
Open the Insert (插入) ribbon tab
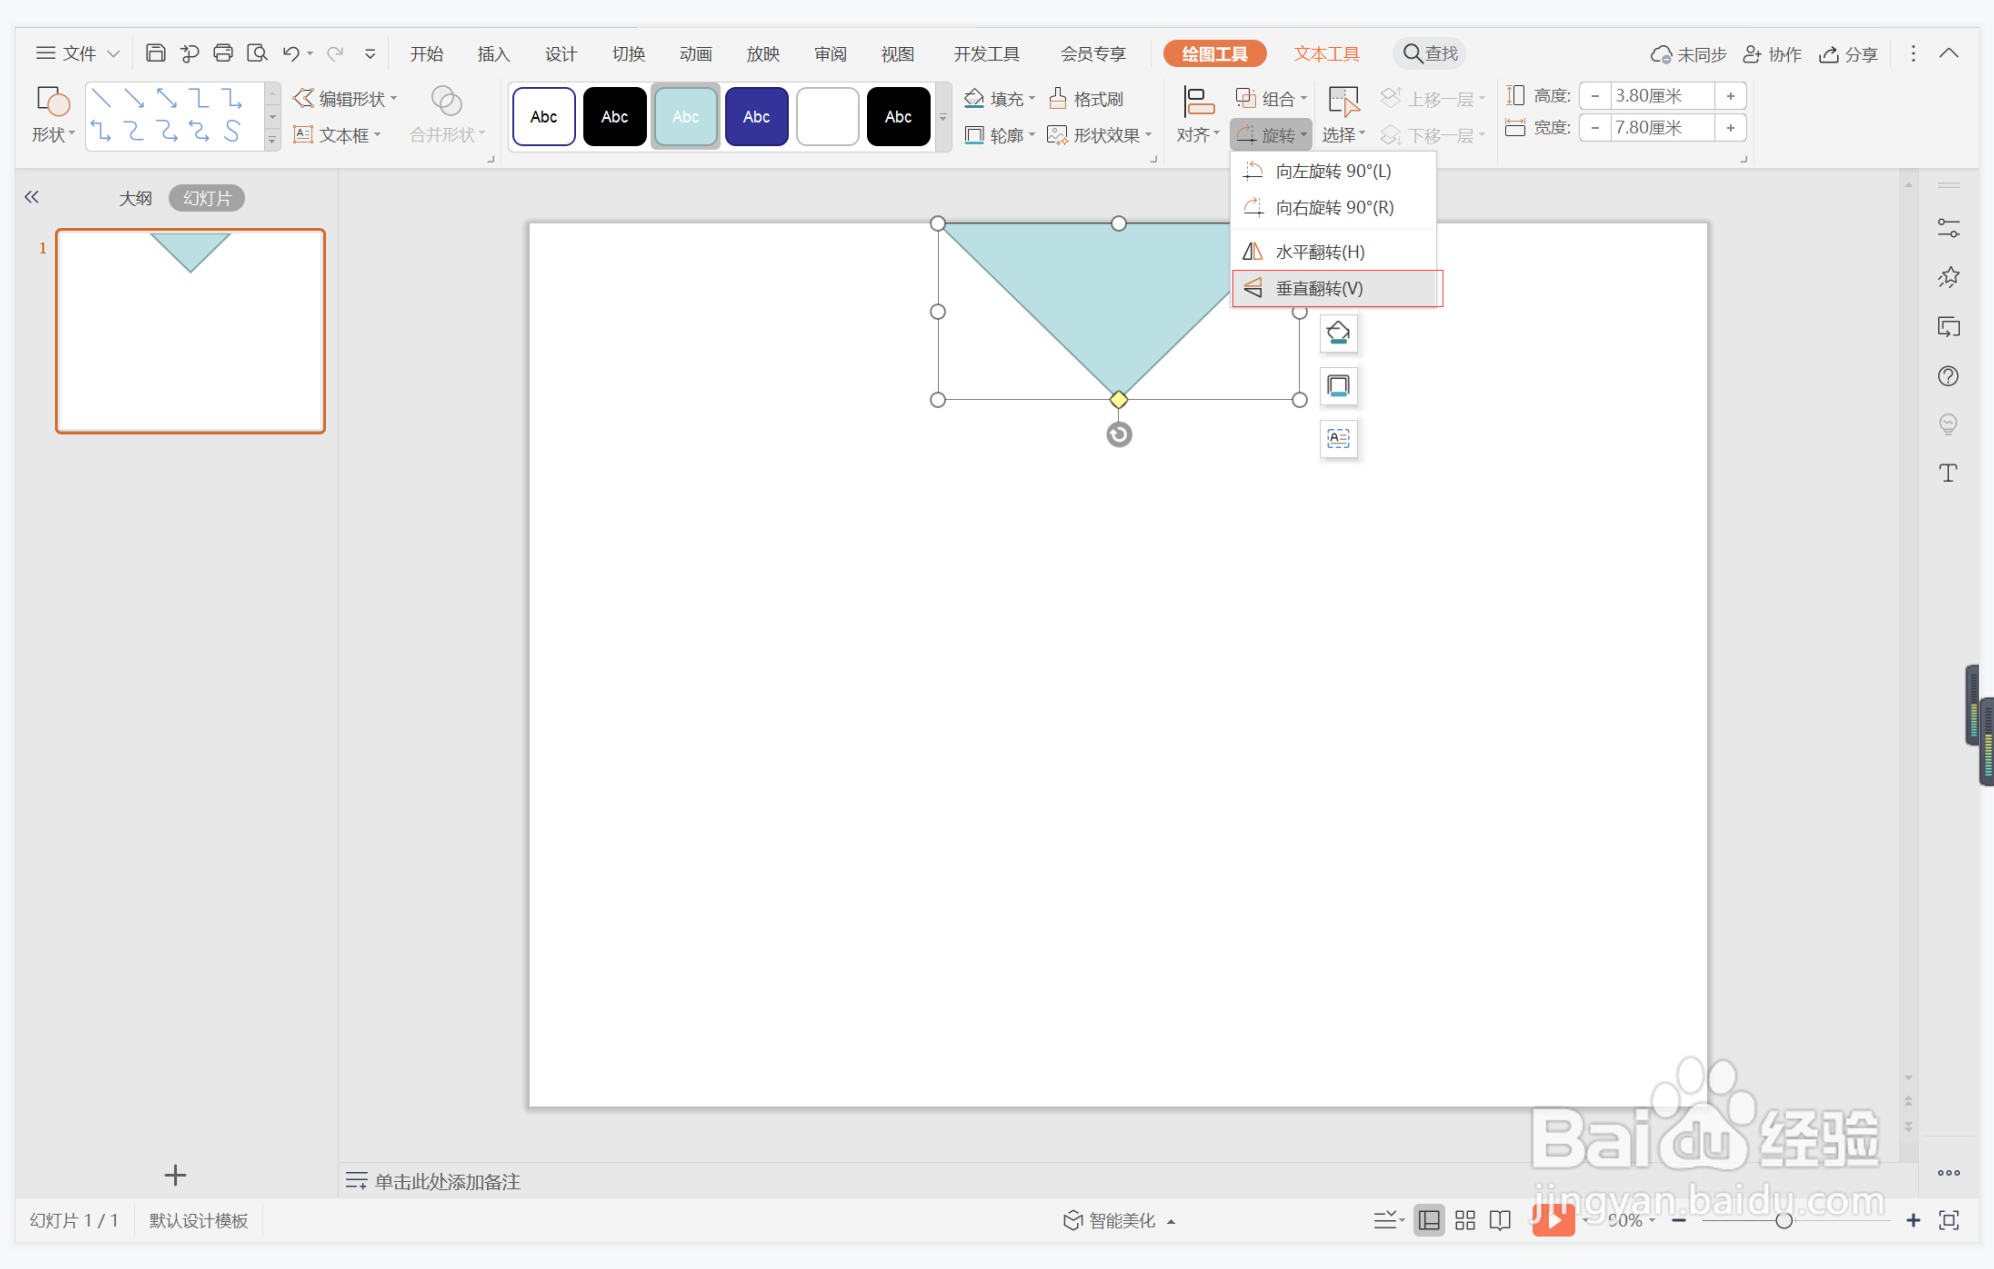[x=493, y=54]
